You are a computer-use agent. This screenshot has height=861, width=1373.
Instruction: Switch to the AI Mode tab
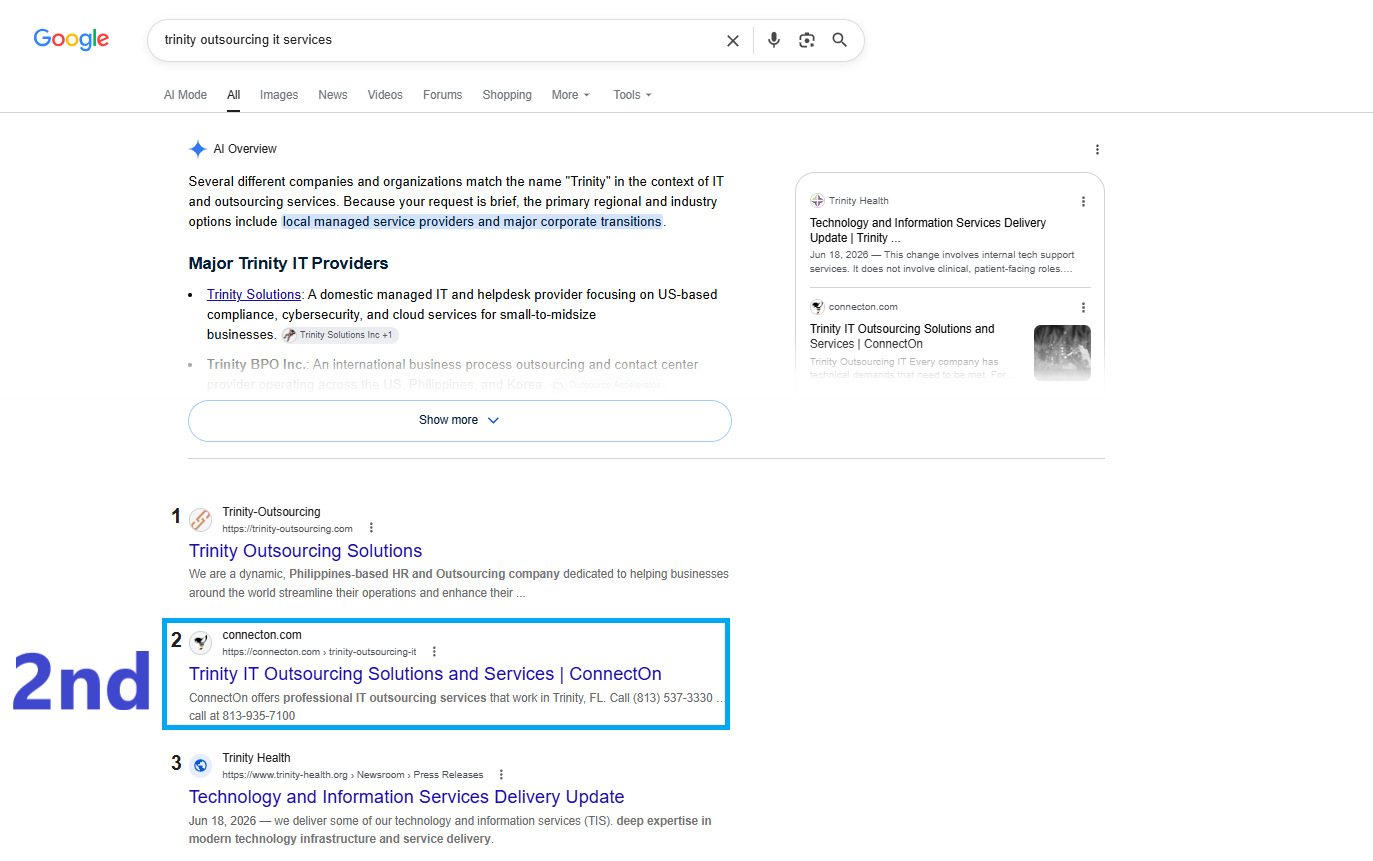[x=185, y=95]
